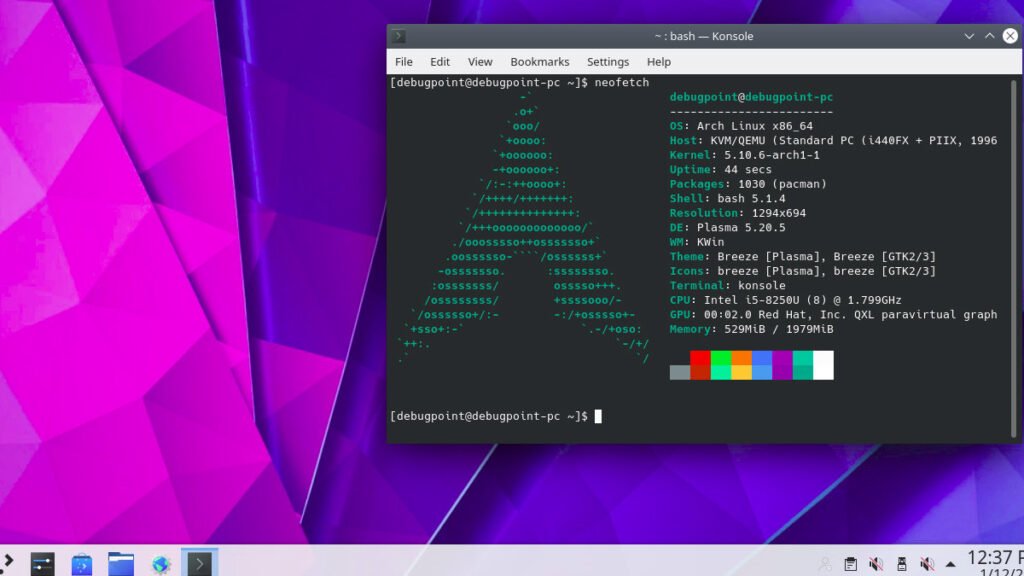Open the application launcher in the panel
This screenshot has height=576, width=1024.
(x=6, y=563)
